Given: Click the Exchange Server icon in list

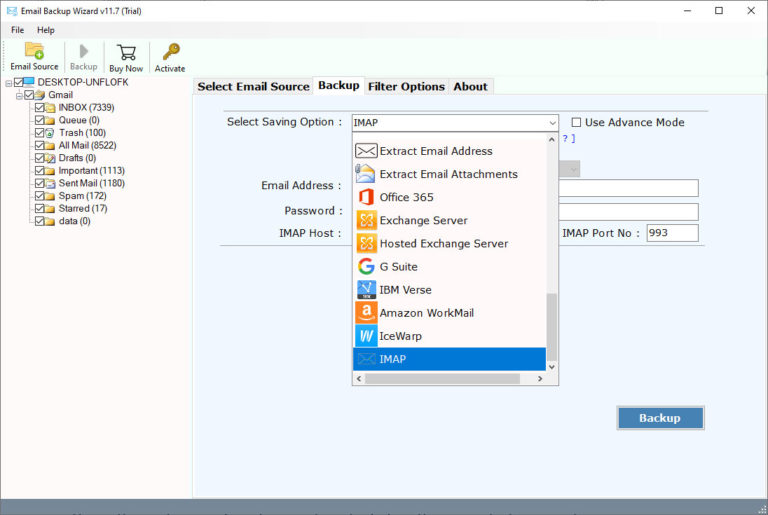Looking at the screenshot, I should coord(366,220).
